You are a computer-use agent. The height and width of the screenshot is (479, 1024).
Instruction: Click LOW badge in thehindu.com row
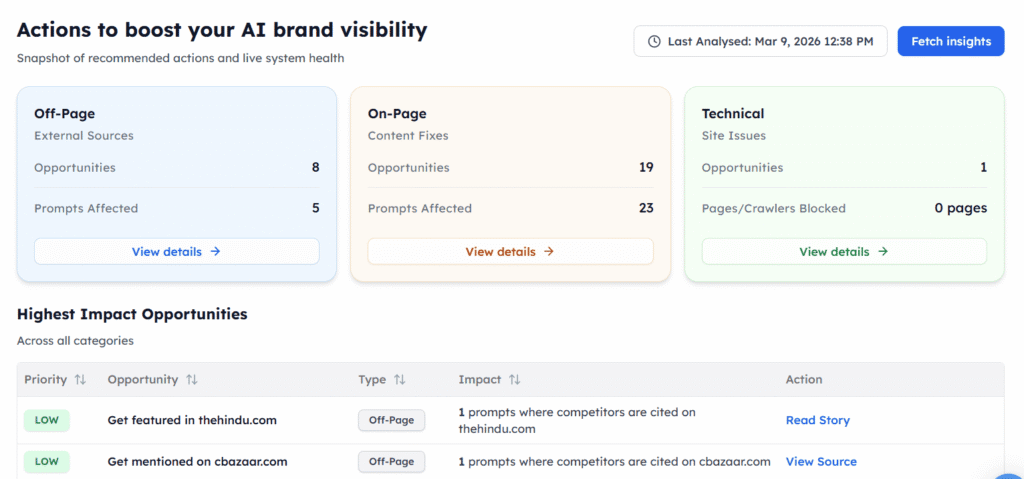(46, 420)
